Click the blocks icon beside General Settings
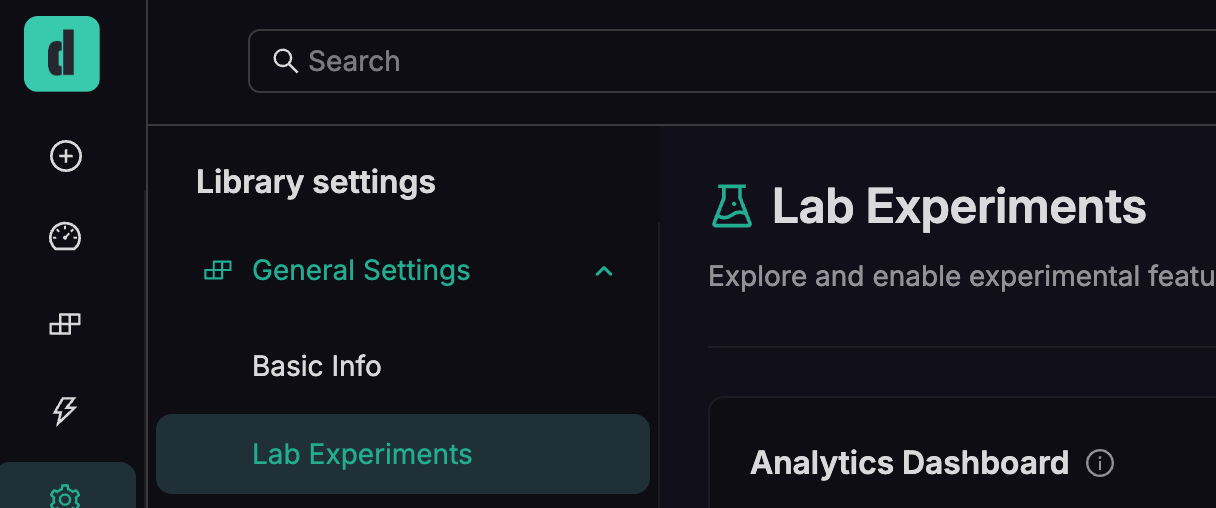The width and height of the screenshot is (1216, 508). 217,270
